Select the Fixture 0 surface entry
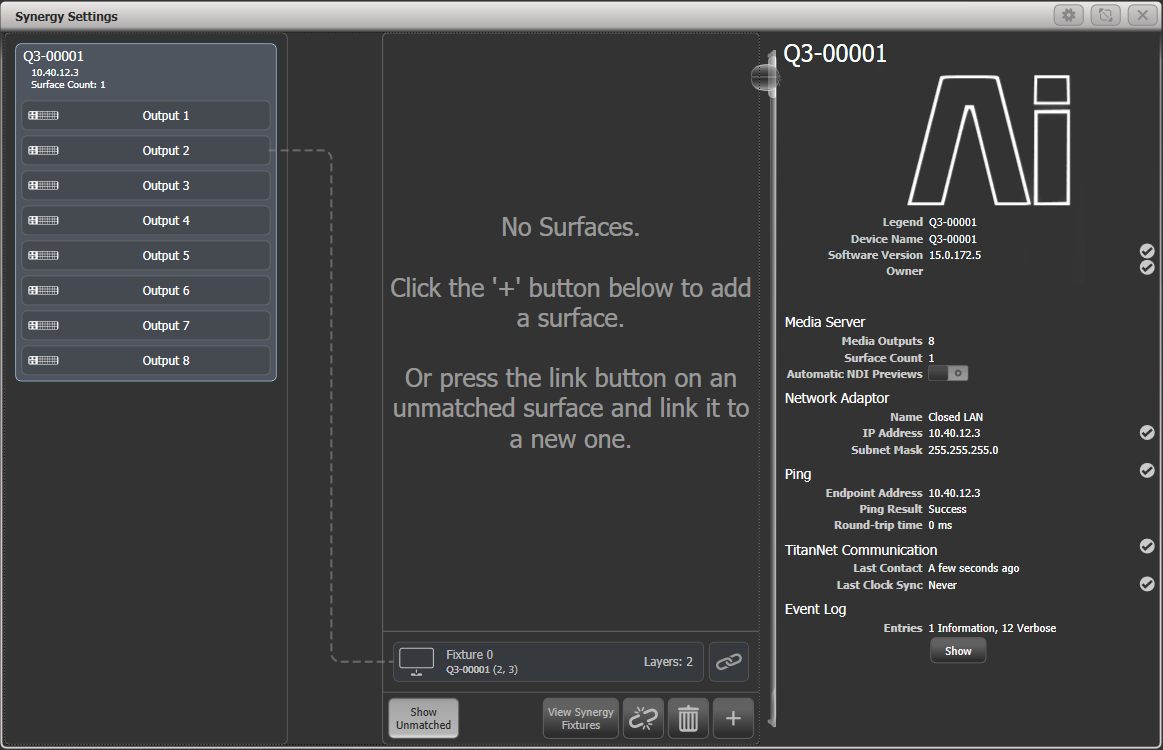The image size is (1163, 750). (x=548, y=661)
